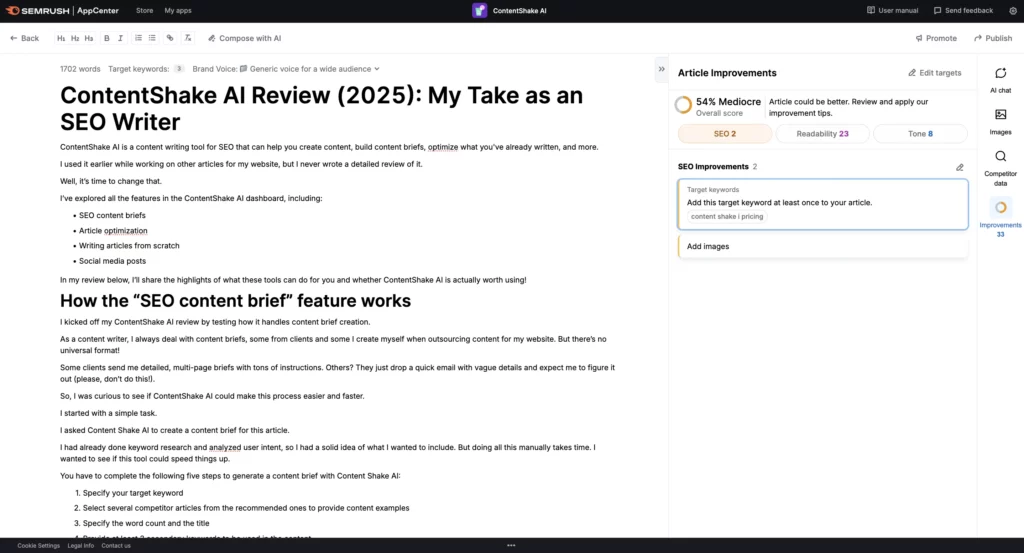Publish the article
Viewport: 1024px width, 553px height.
[x=993, y=39]
